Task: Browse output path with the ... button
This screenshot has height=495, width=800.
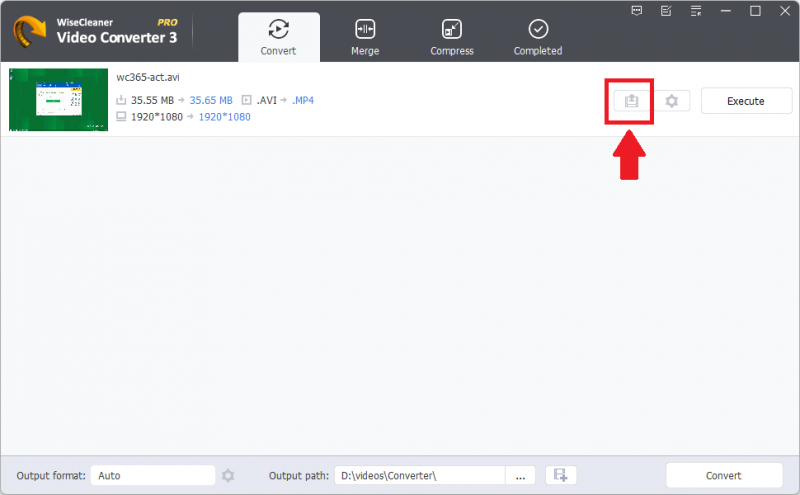Action: point(520,476)
